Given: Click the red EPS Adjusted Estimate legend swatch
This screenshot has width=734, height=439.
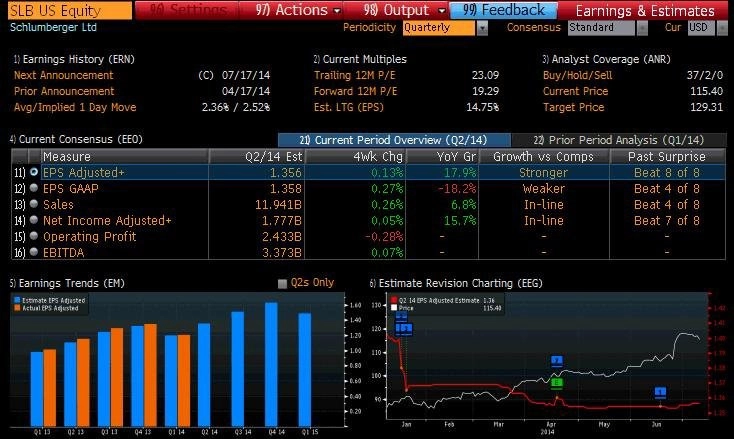Looking at the screenshot, I should point(394,300).
